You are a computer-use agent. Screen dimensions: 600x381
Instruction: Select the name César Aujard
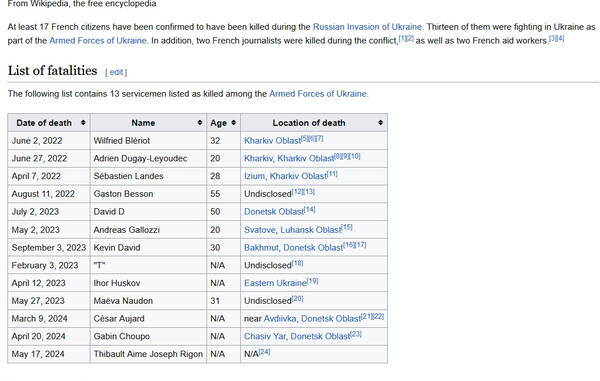119,318
